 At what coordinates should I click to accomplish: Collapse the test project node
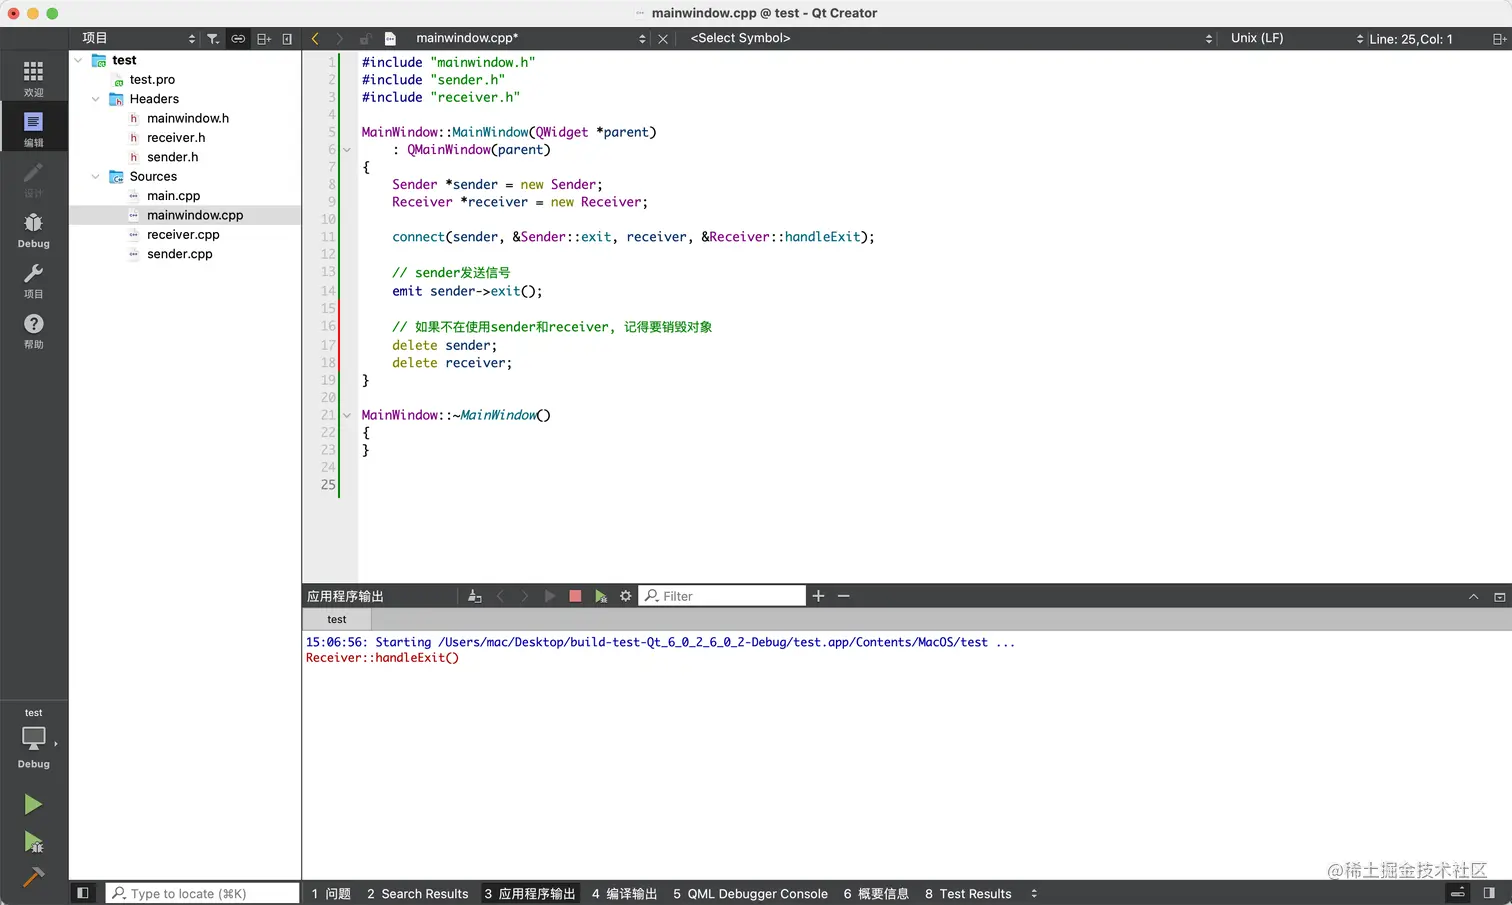click(x=78, y=60)
